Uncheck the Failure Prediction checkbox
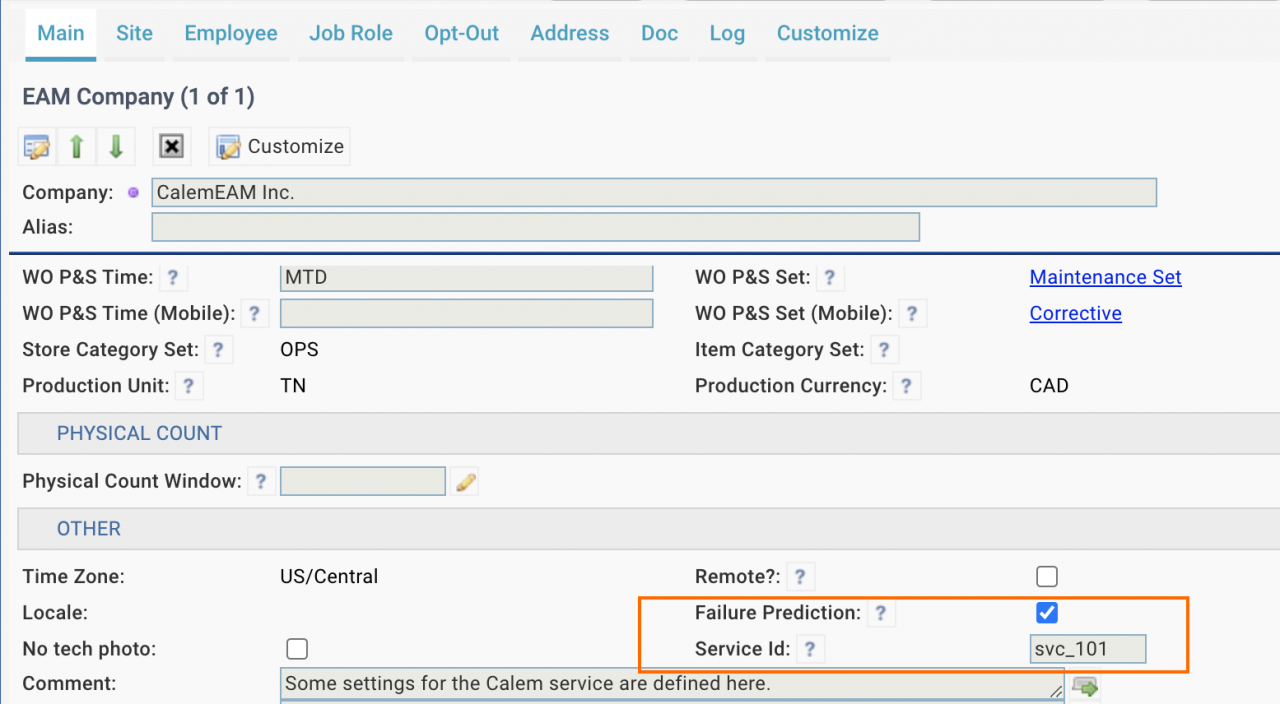 tap(1047, 613)
